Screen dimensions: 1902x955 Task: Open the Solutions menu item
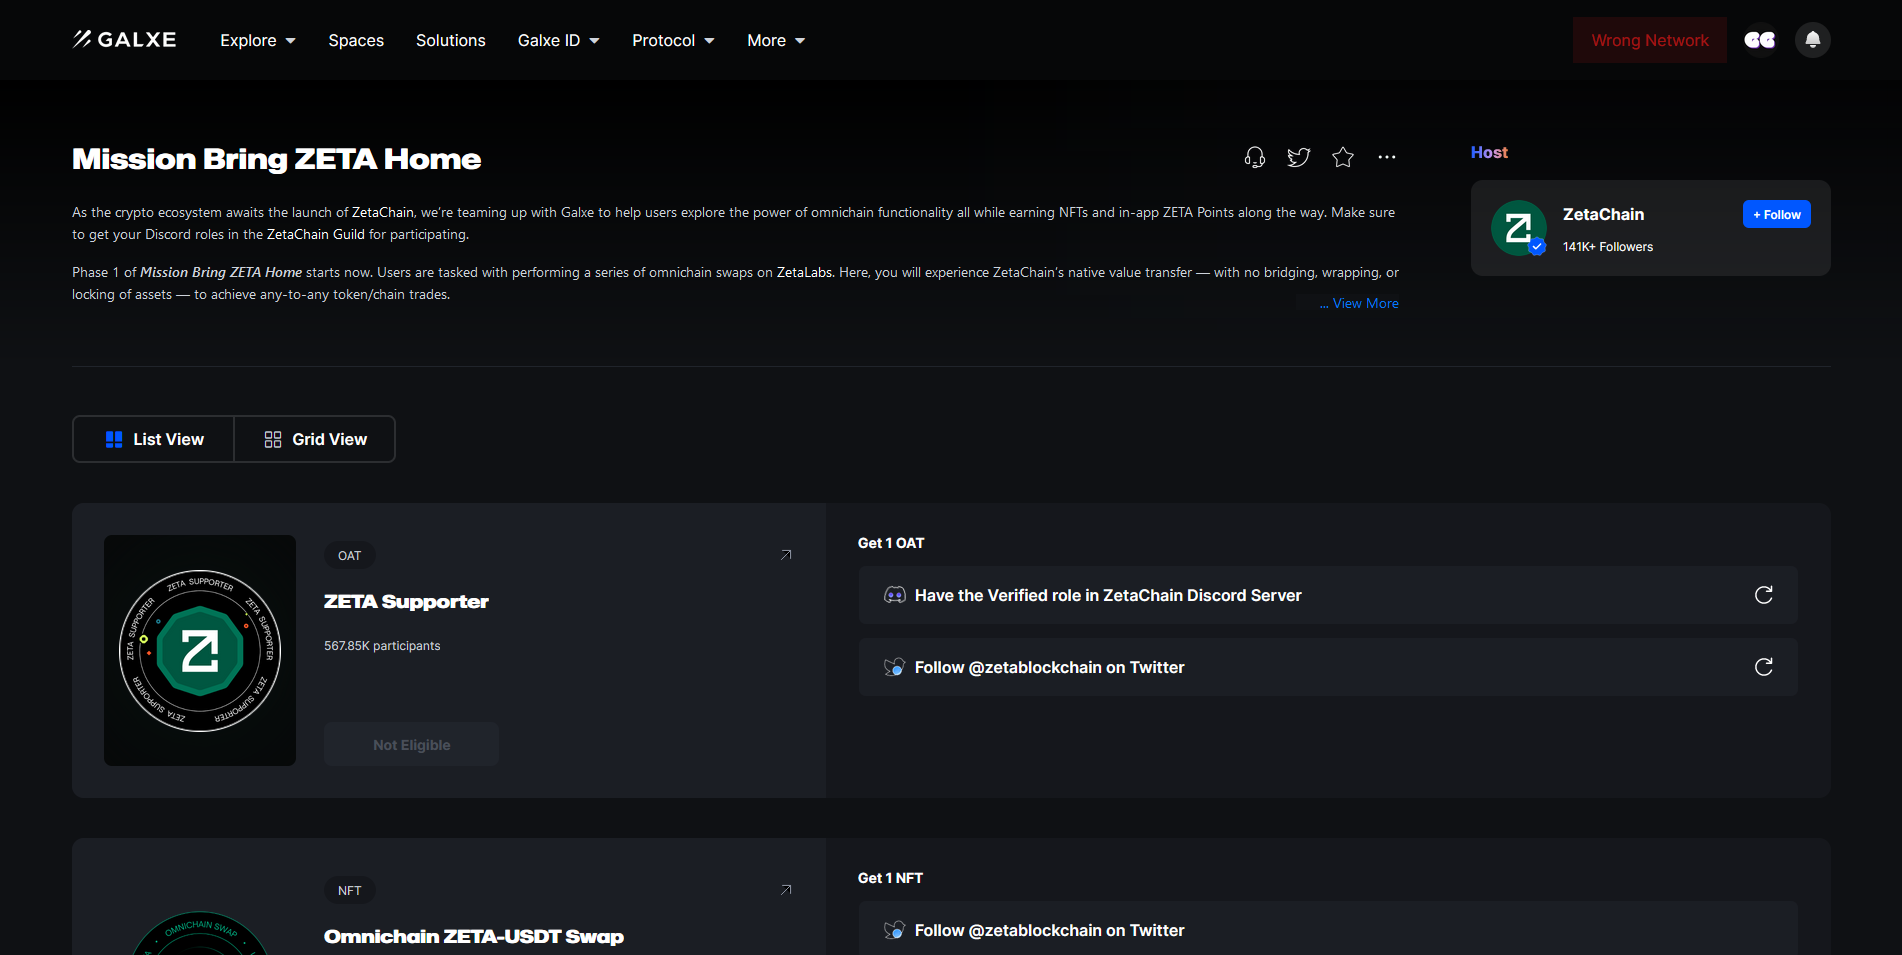[450, 40]
